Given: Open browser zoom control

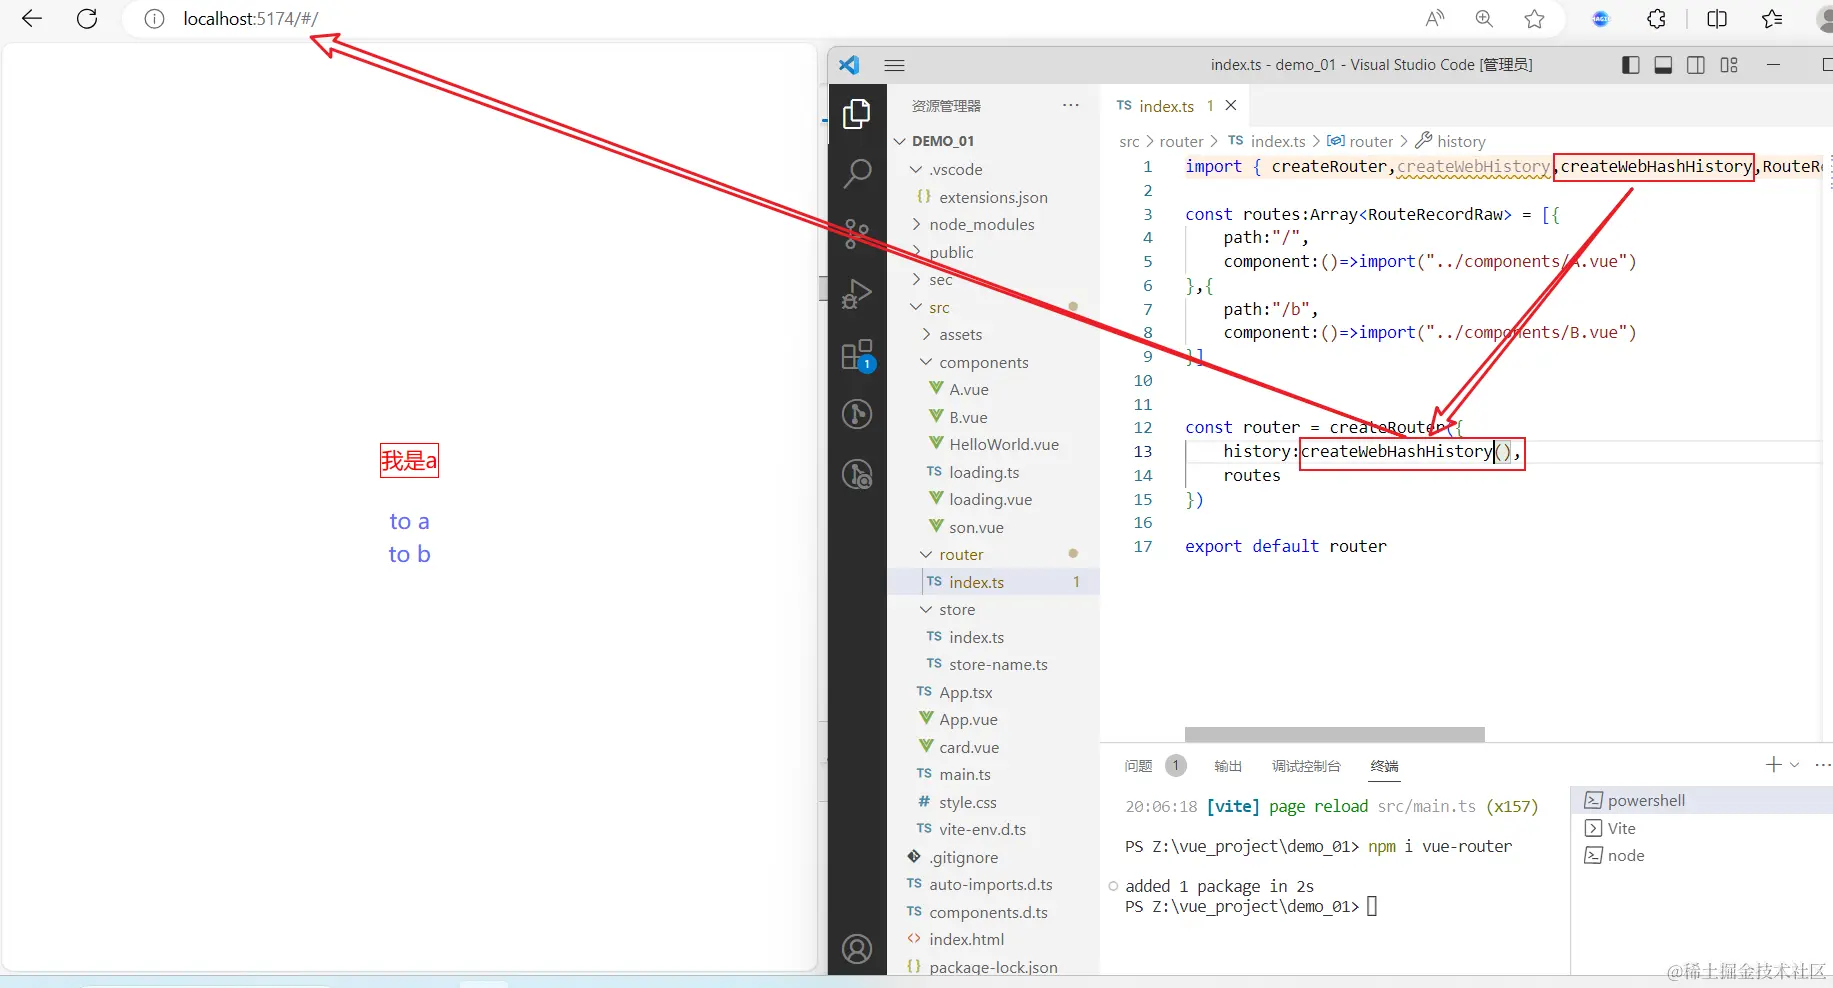Looking at the screenshot, I should tap(1484, 18).
